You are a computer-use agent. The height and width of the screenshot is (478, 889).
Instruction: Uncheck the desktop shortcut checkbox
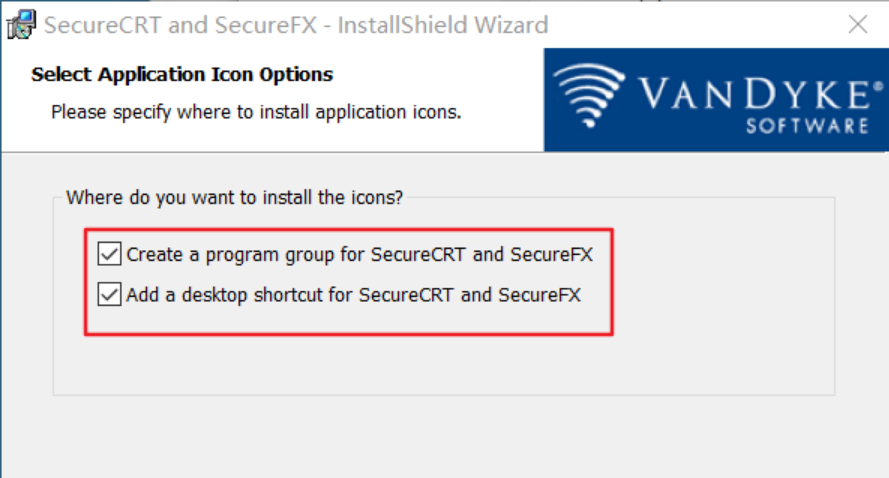pyautogui.click(x=109, y=295)
